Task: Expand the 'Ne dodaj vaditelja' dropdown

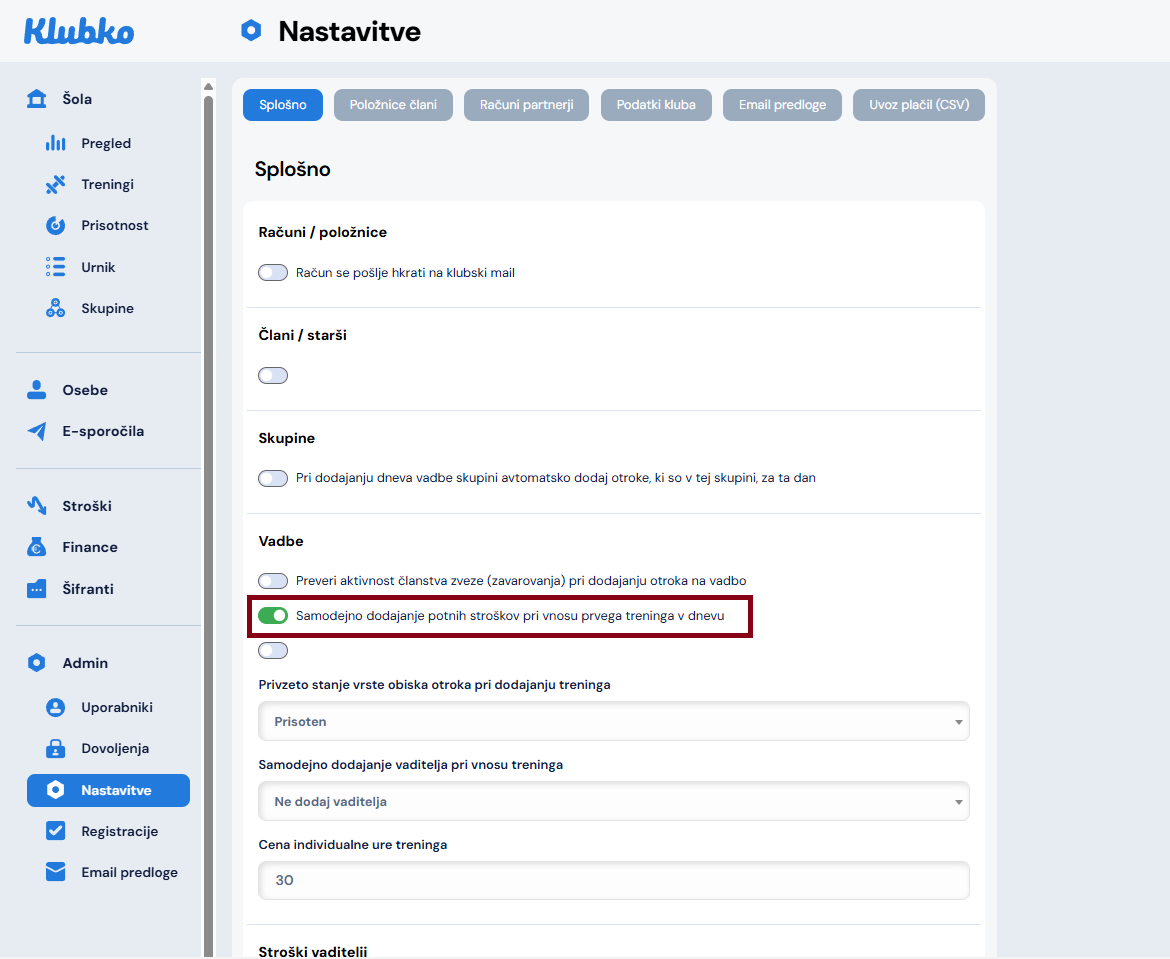Action: tap(613, 802)
